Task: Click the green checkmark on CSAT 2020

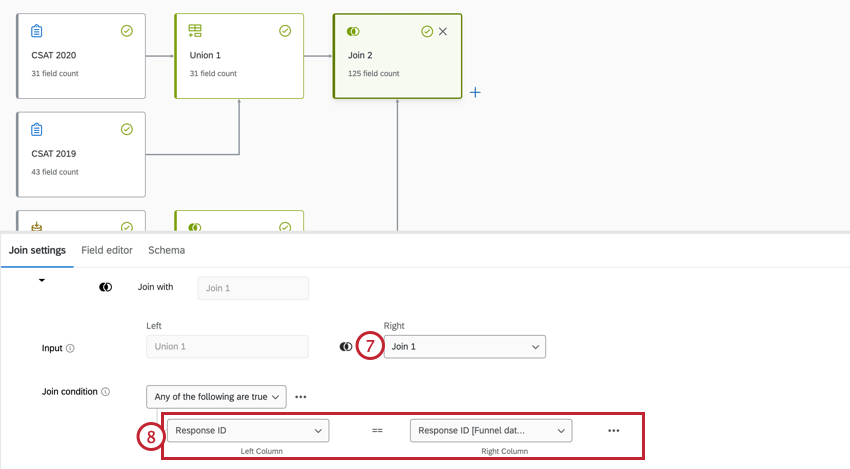Action: click(127, 31)
